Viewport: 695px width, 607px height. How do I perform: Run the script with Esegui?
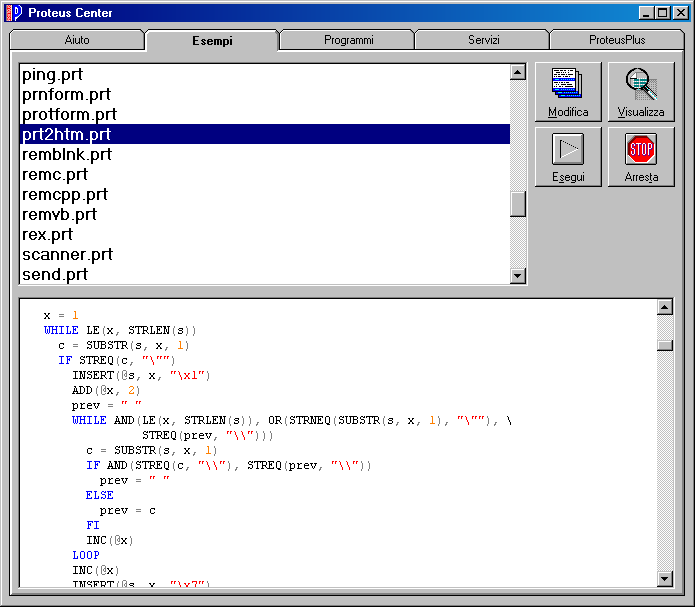pyautogui.click(x=568, y=157)
